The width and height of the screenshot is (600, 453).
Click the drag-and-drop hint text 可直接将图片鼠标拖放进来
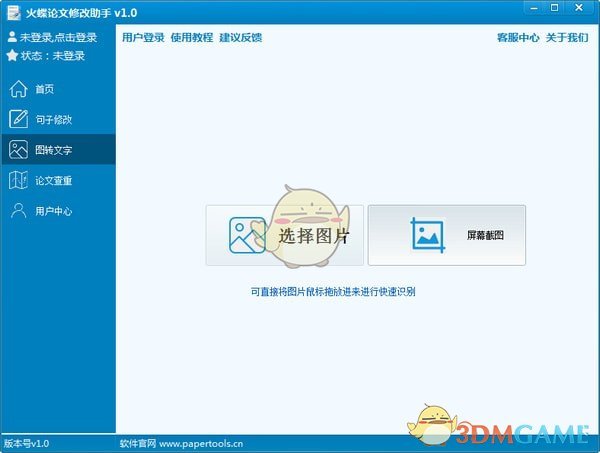point(333,292)
